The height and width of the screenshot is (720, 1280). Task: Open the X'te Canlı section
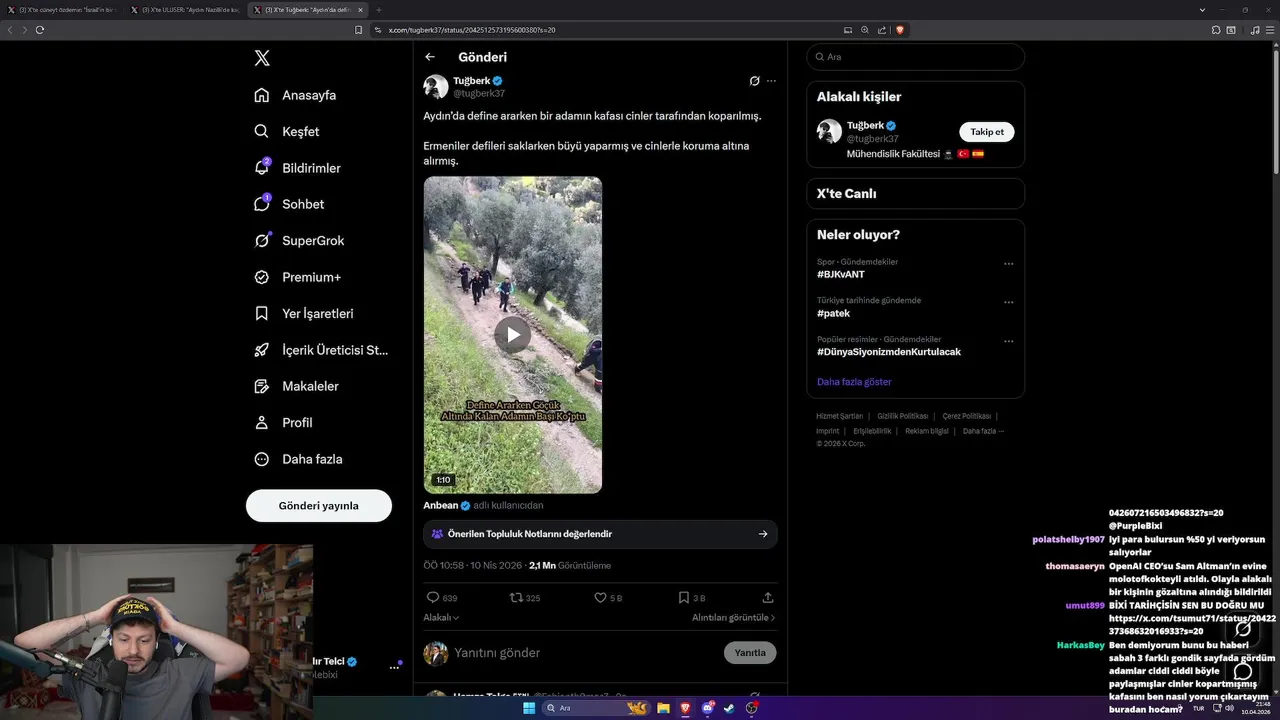point(915,194)
